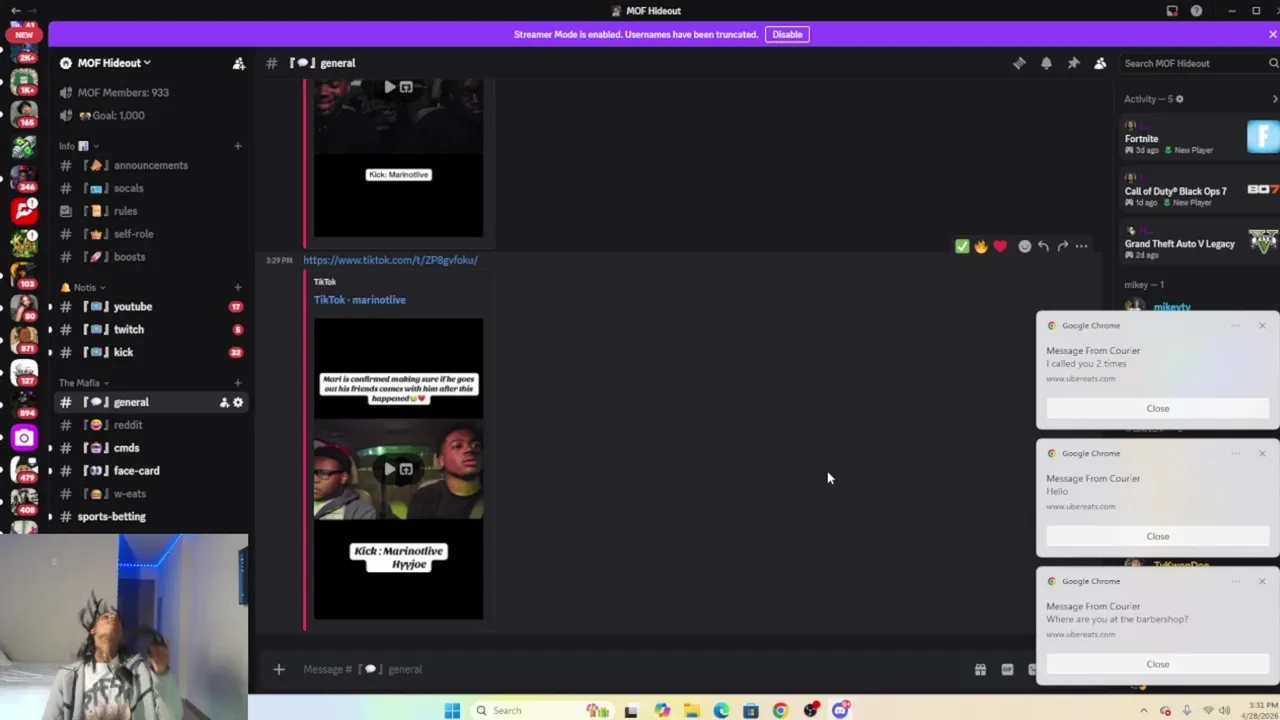Create channel plus in Notis category
This screenshot has height=720, width=1280.
(238, 287)
